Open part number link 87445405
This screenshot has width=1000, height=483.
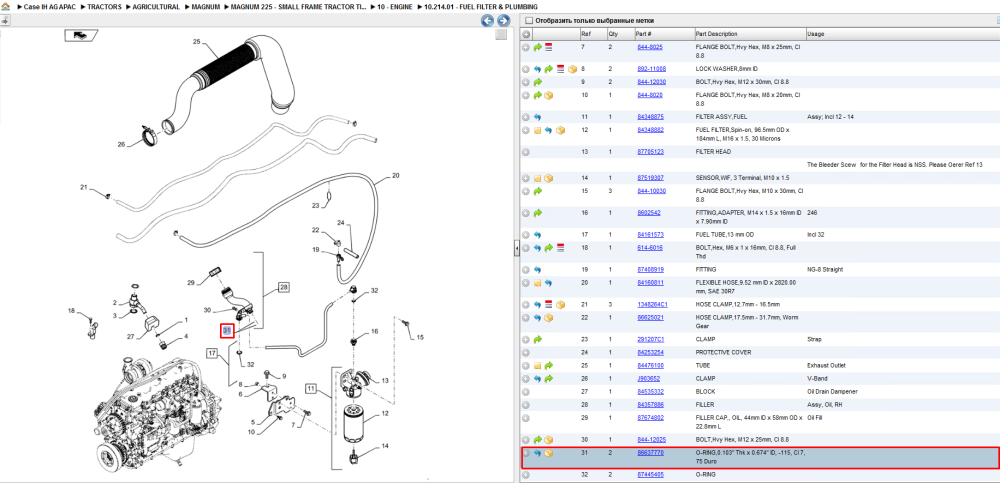pyautogui.click(x=651, y=475)
